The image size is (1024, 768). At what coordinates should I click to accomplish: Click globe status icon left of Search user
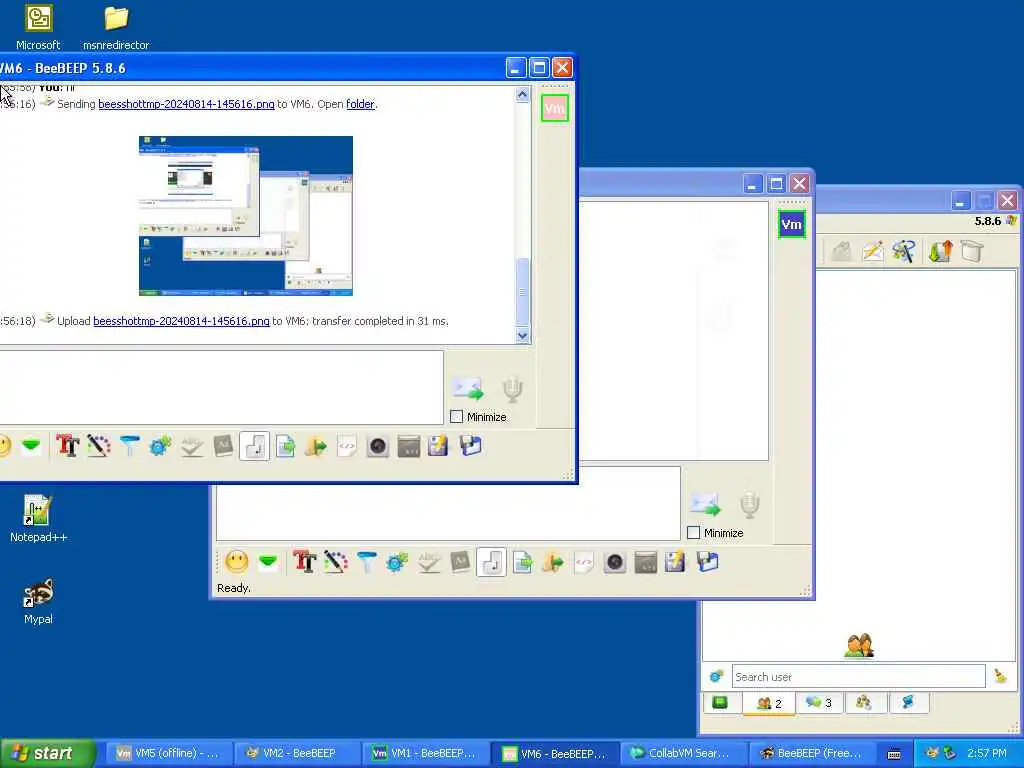716,677
